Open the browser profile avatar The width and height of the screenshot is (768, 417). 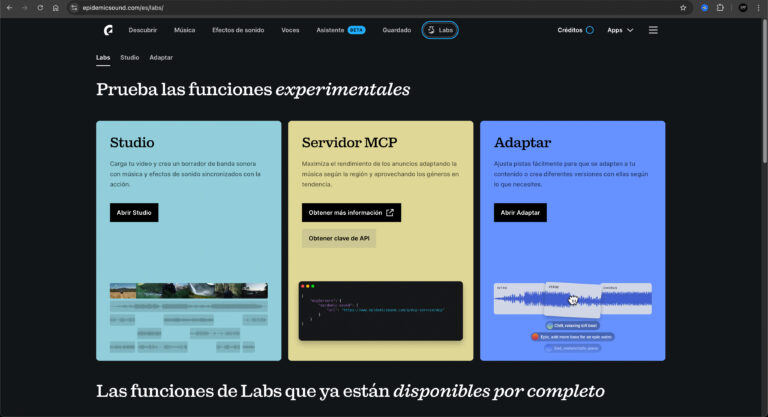tap(742, 7)
